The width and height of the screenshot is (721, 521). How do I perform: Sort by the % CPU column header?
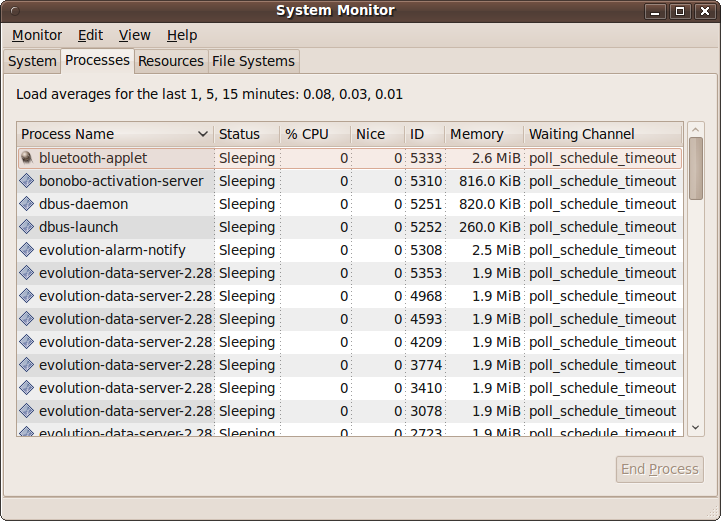point(315,134)
